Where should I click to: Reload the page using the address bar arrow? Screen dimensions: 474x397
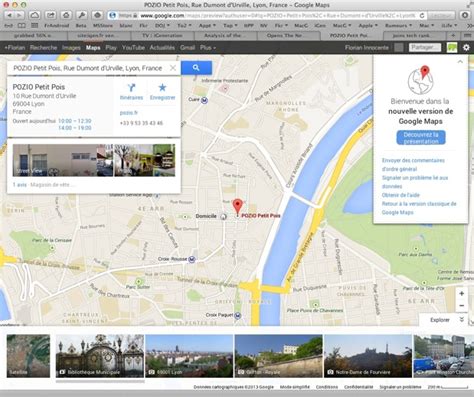click(x=422, y=15)
